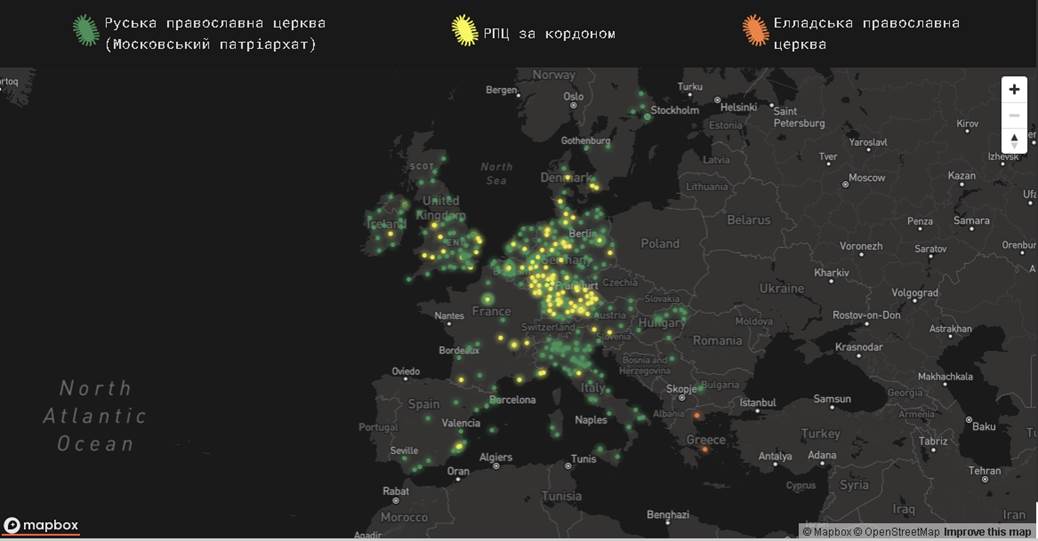Click the green dot near Stockholm
Screen dimensions: 1038x541
click(648, 117)
